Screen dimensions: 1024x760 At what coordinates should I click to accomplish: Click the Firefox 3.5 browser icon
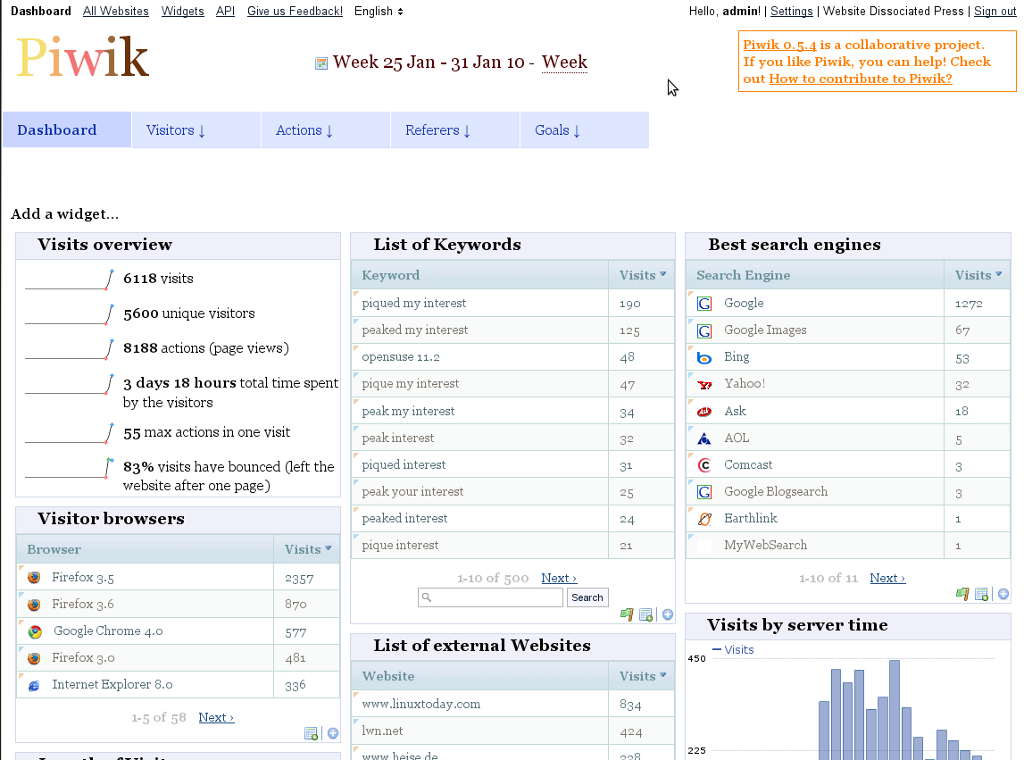click(x=34, y=577)
